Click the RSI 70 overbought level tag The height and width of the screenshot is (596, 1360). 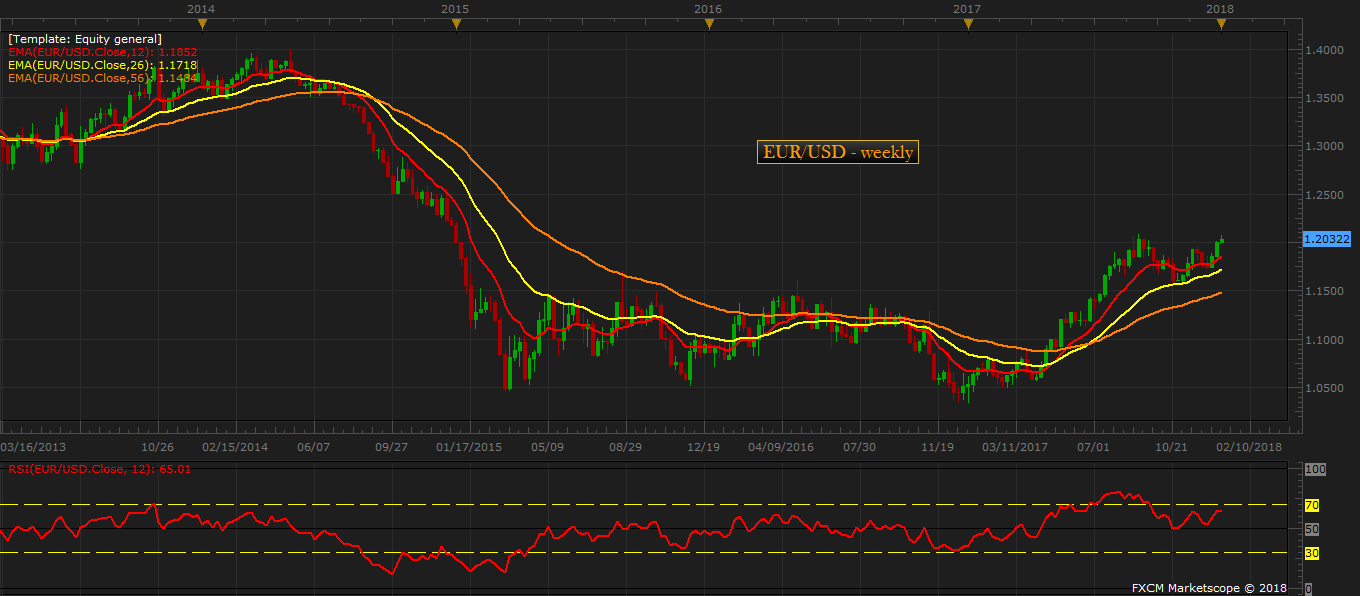point(1312,505)
